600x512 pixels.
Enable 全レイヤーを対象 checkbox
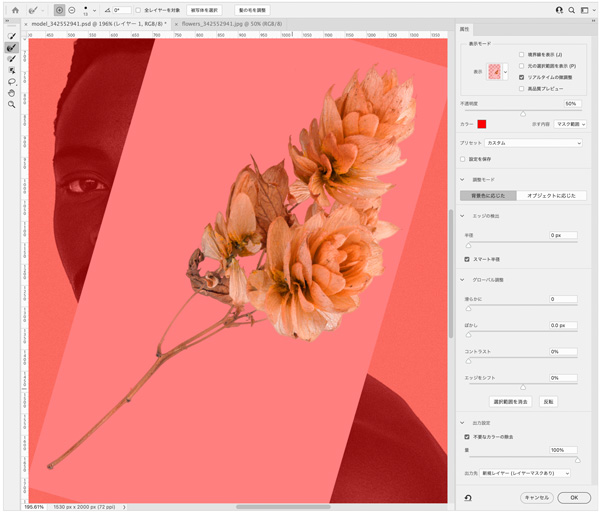click(x=138, y=10)
